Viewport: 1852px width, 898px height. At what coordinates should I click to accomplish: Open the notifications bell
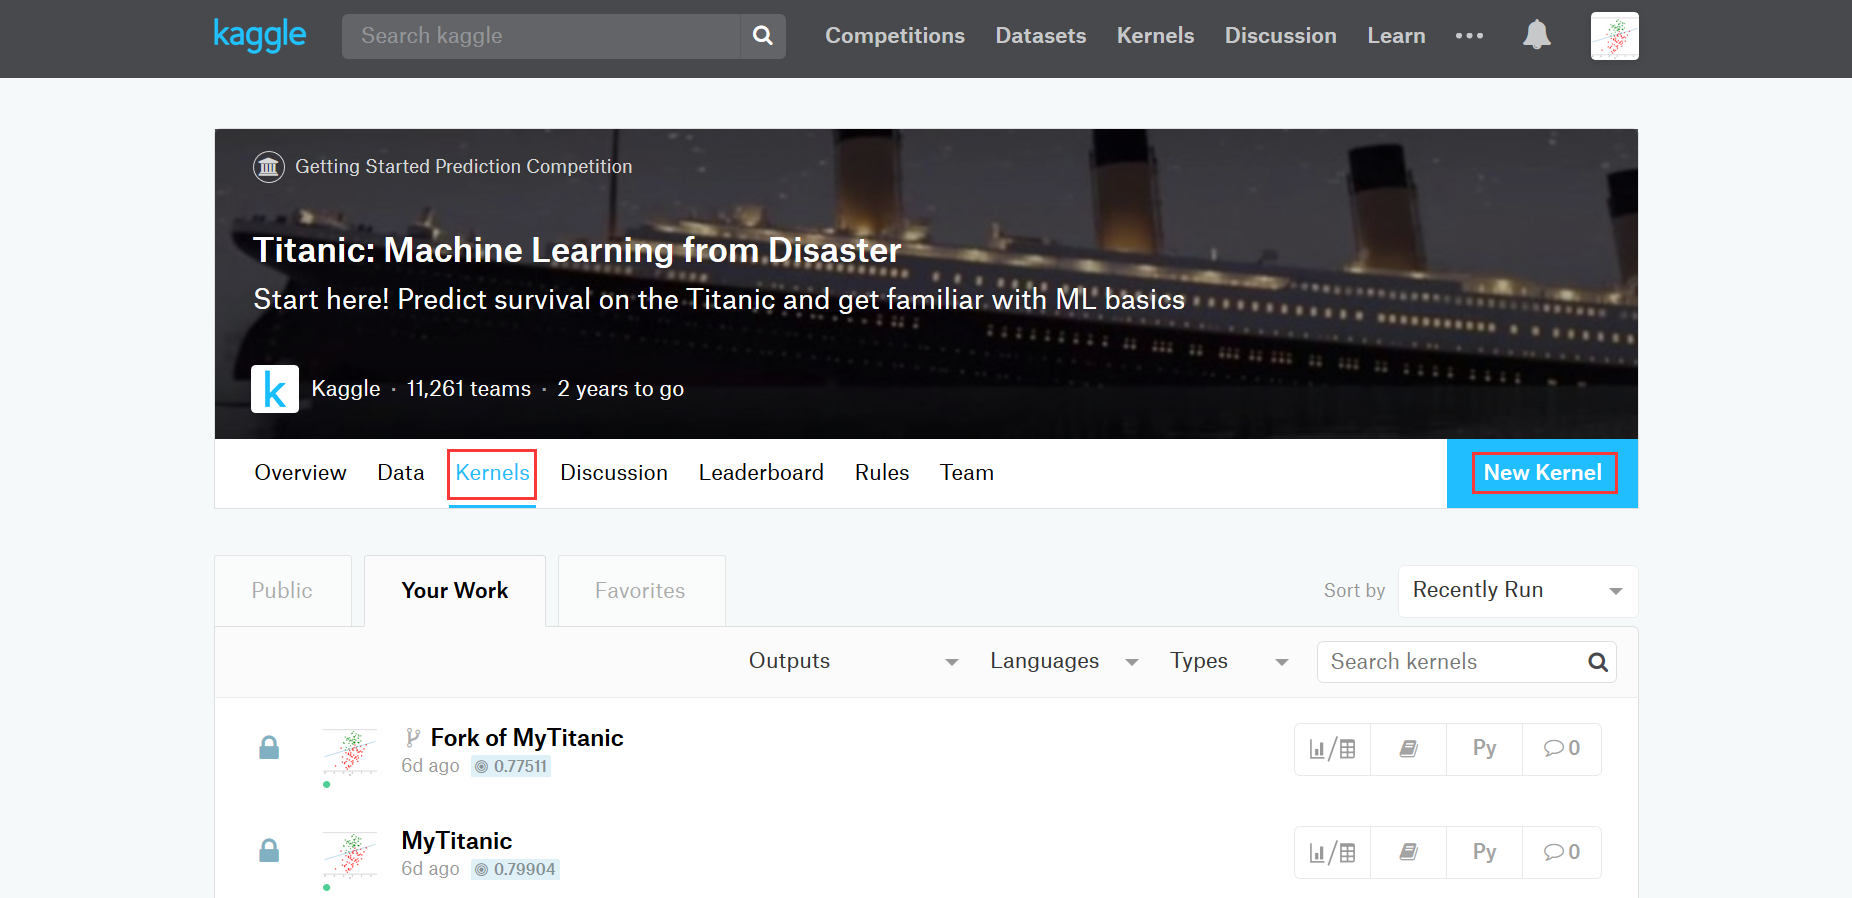[1536, 35]
